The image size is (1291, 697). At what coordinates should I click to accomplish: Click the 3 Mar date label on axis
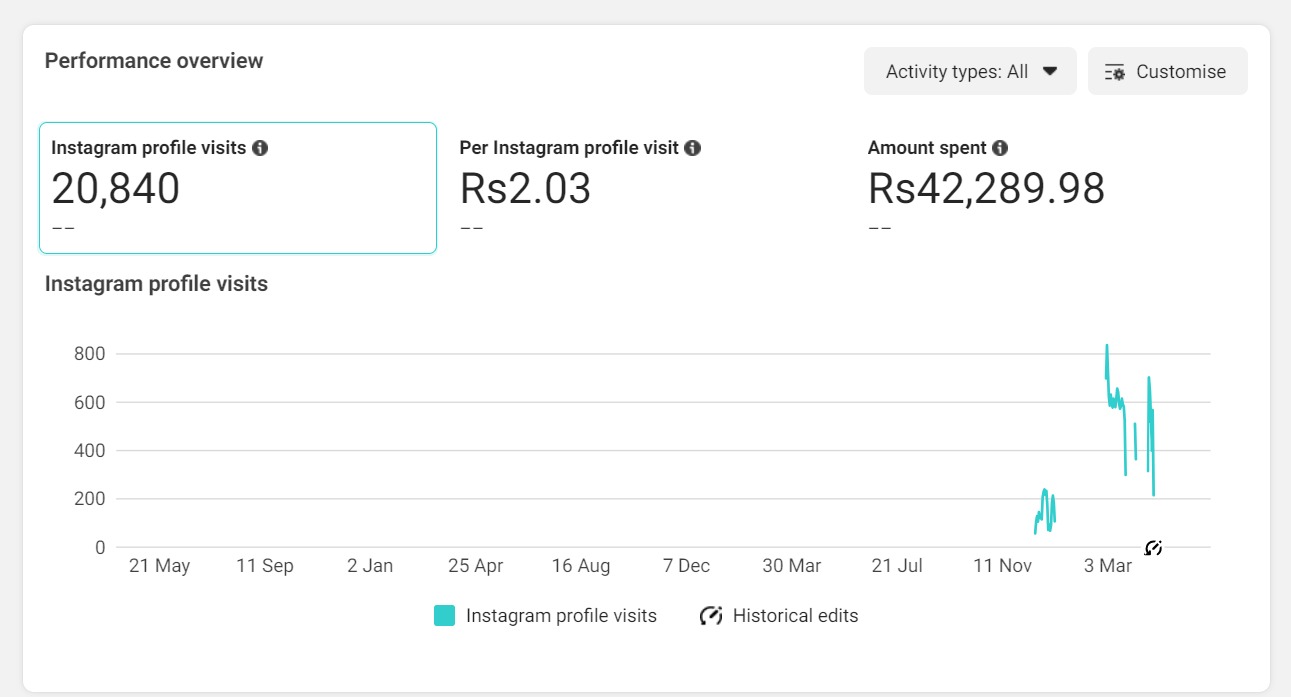point(1108,566)
